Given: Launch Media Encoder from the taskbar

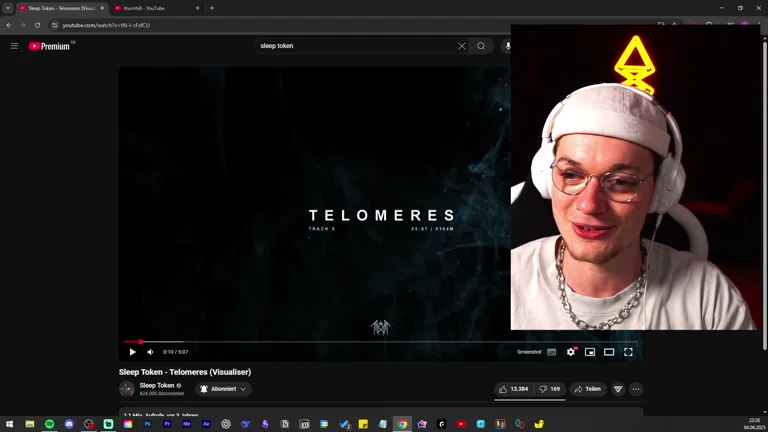Looking at the screenshot, I should [187, 424].
